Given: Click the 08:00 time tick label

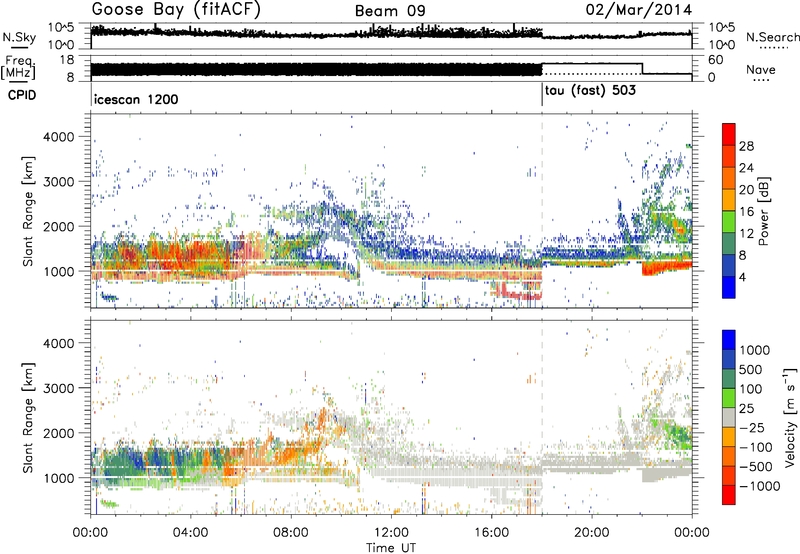Looking at the screenshot, I should pos(291,533).
